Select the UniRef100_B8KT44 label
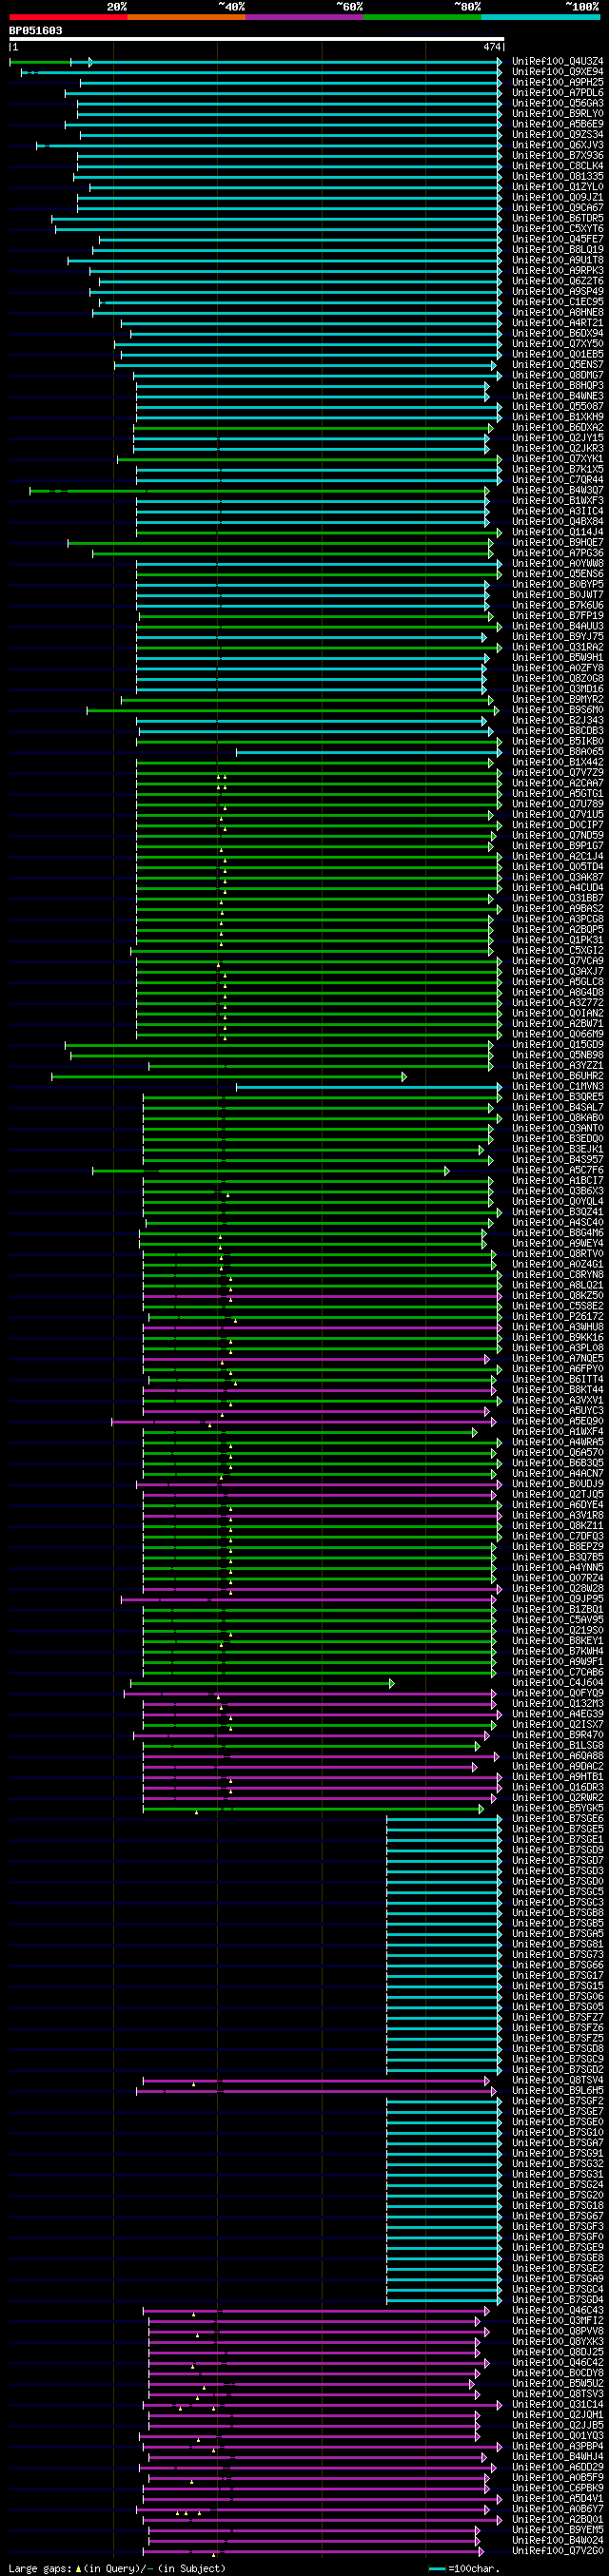 click(x=557, y=1390)
